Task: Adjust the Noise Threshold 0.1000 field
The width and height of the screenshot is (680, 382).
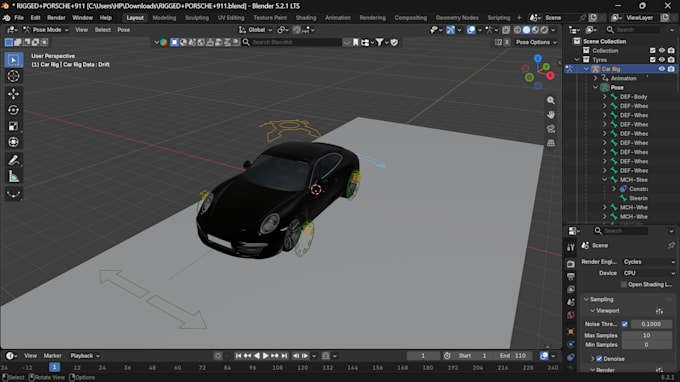Action: click(651, 324)
